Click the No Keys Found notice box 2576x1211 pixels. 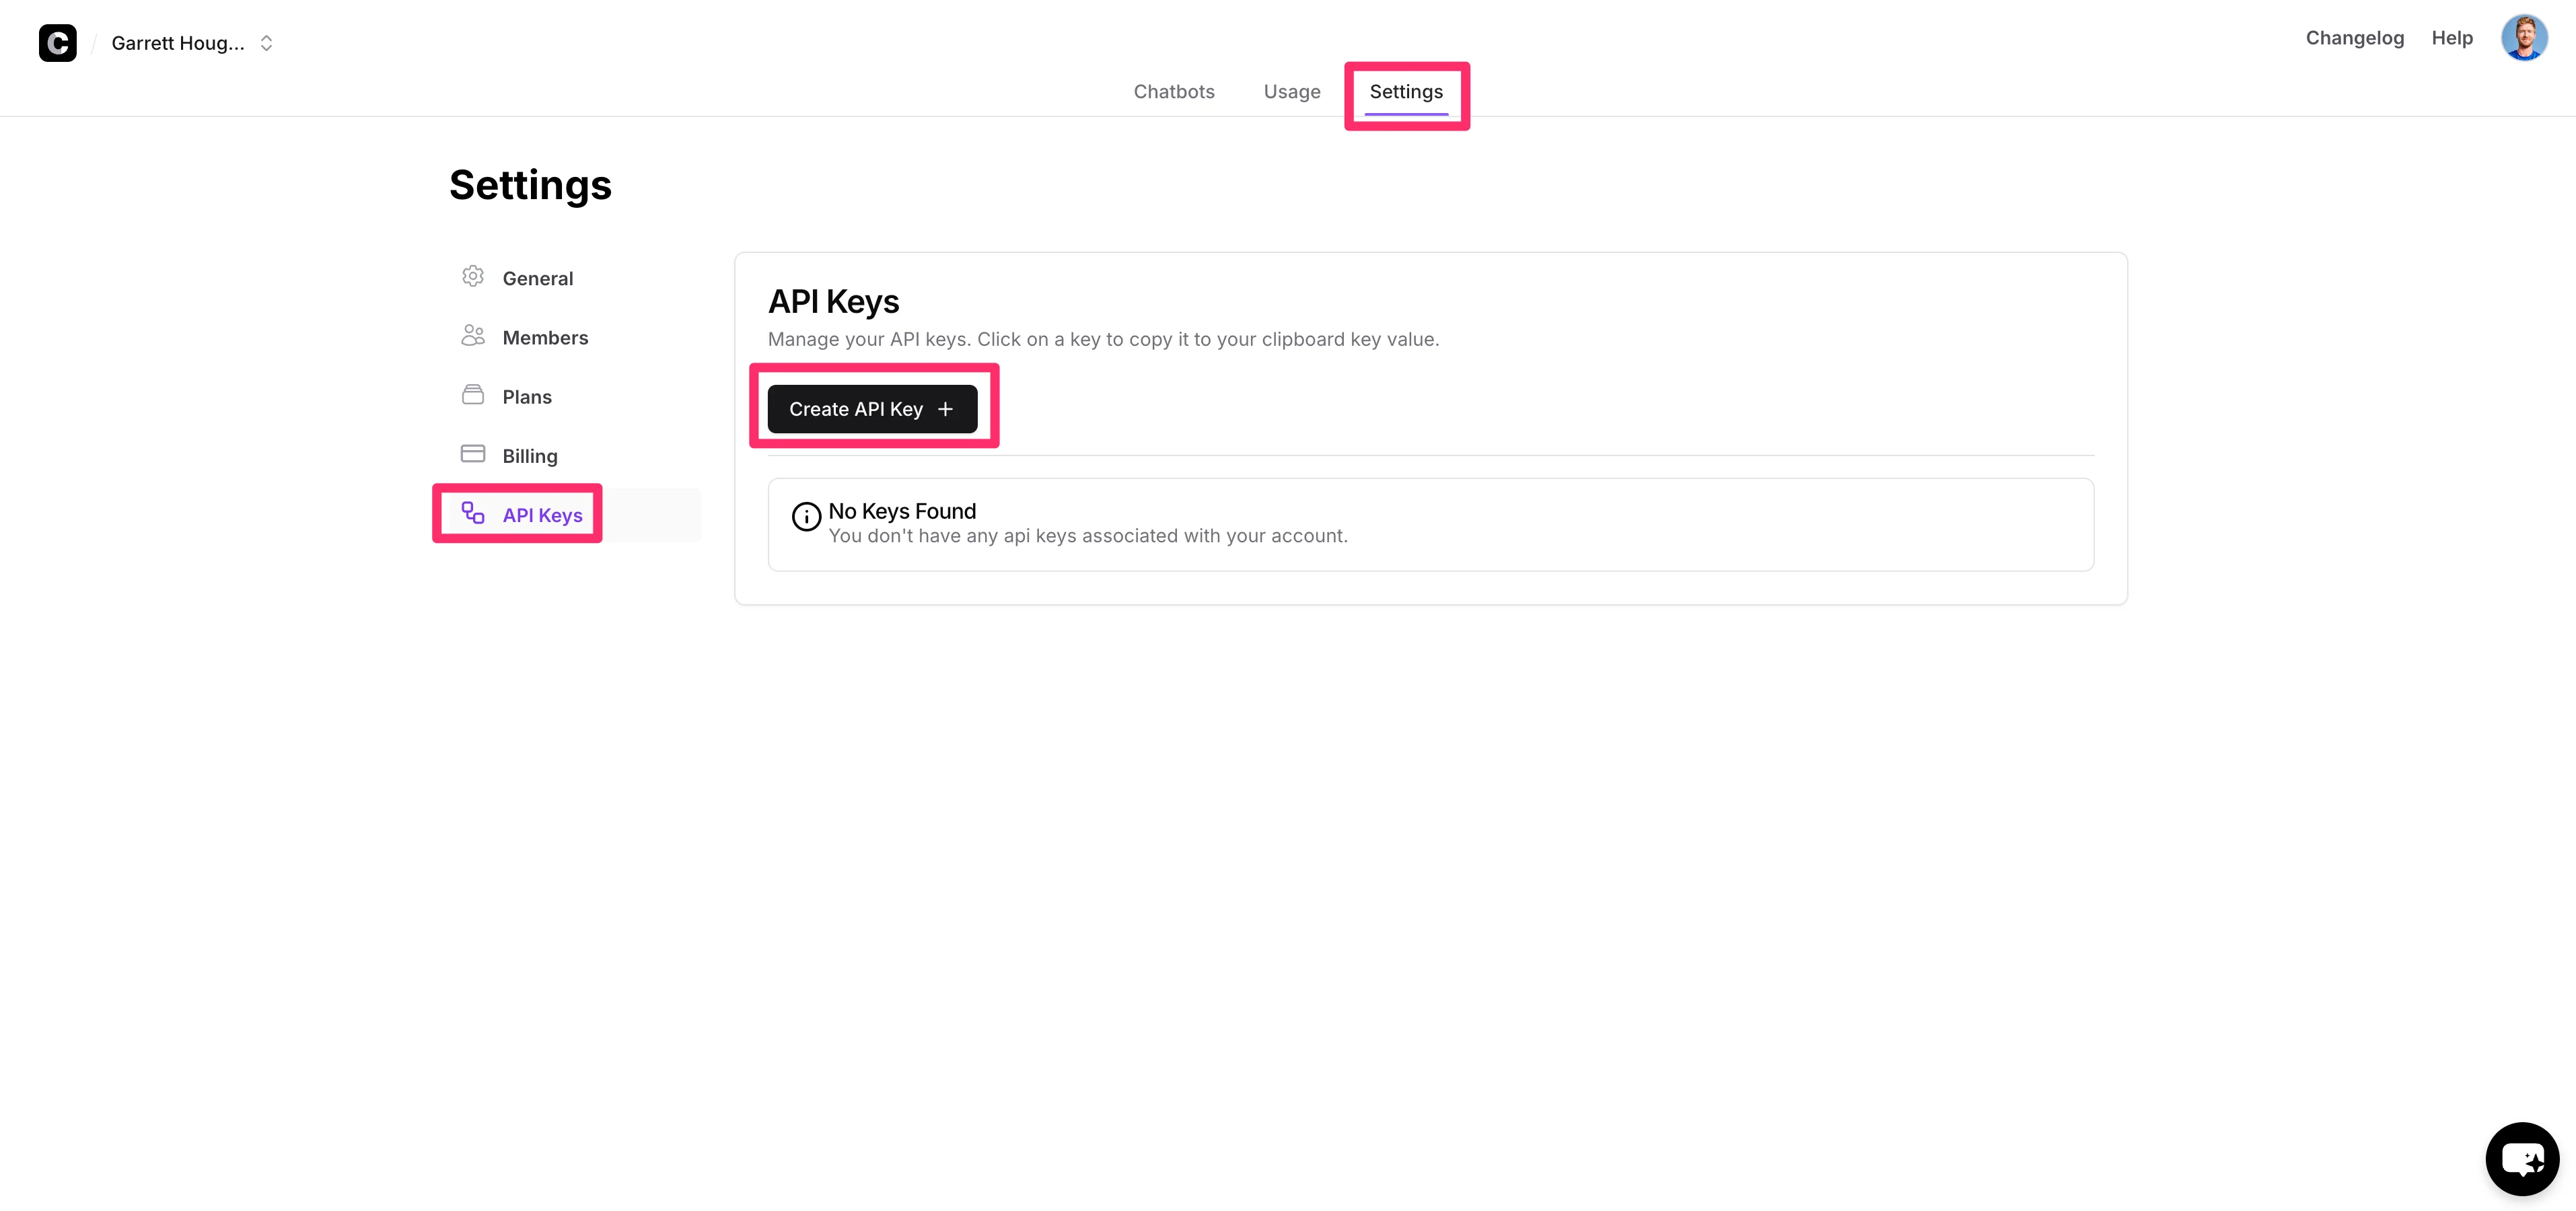coord(1430,524)
